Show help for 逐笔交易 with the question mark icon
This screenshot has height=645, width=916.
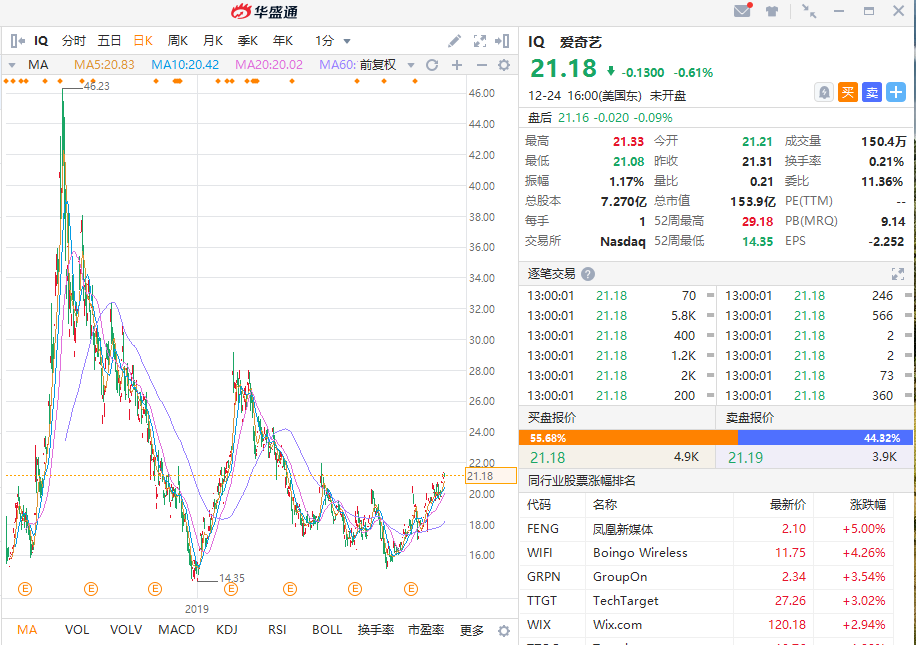pyautogui.click(x=588, y=273)
